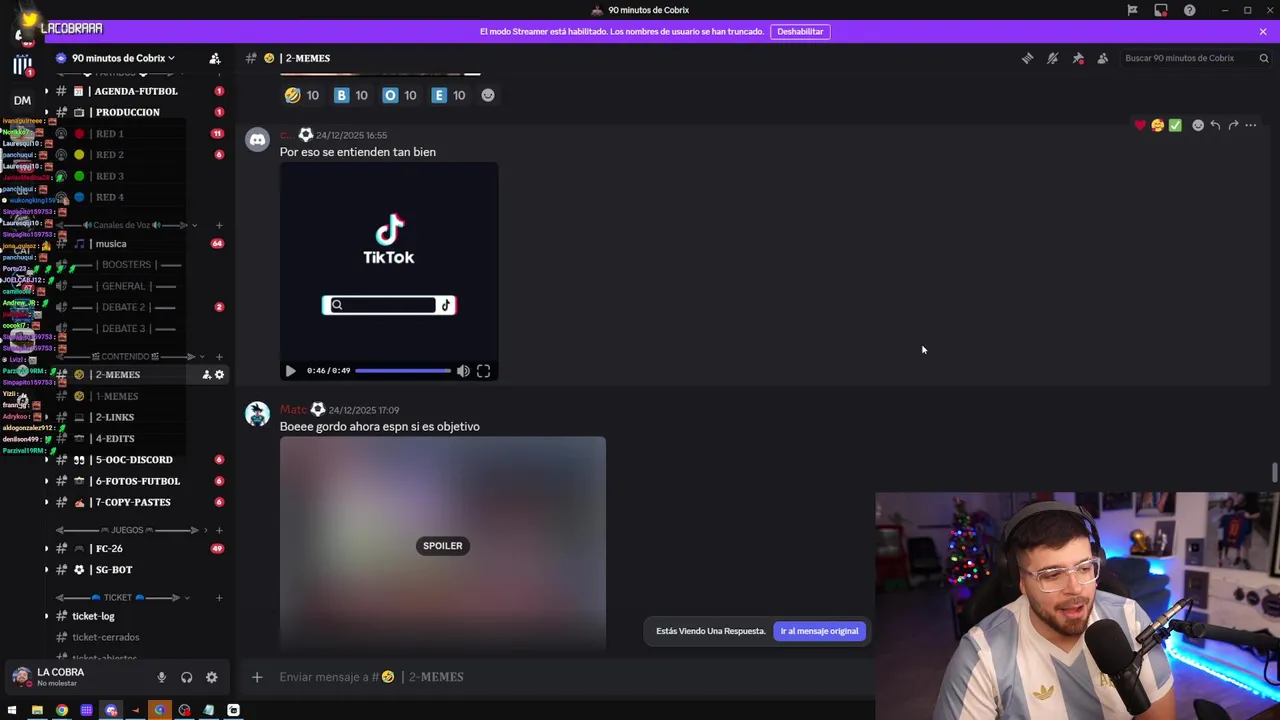Toggle the laughing emoji reaction with 10
The width and height of the screenshot is (1280, 720).
(x=302, y=95)
